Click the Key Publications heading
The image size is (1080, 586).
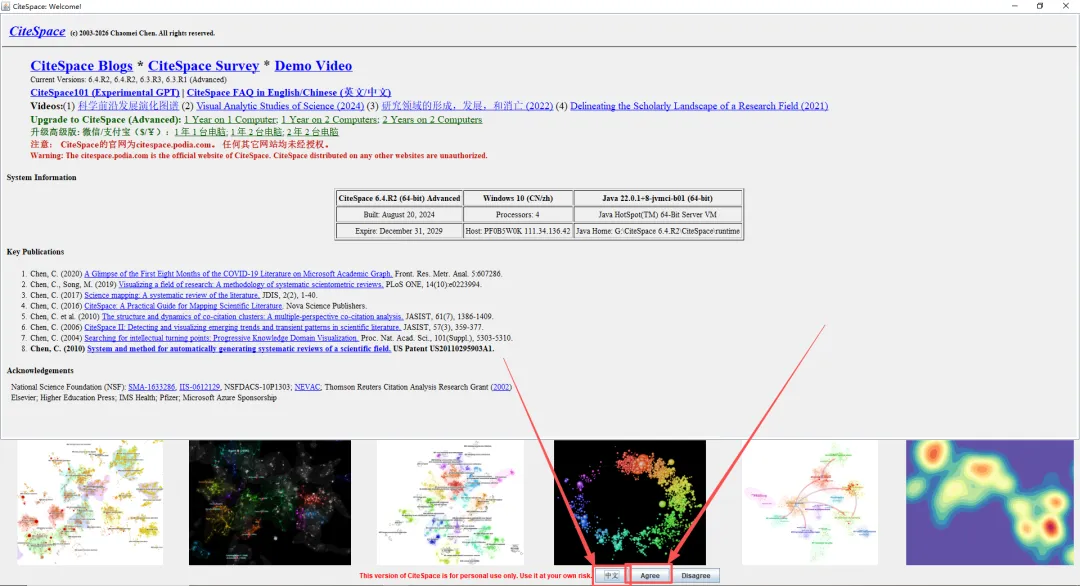click(x=35, y=252)
